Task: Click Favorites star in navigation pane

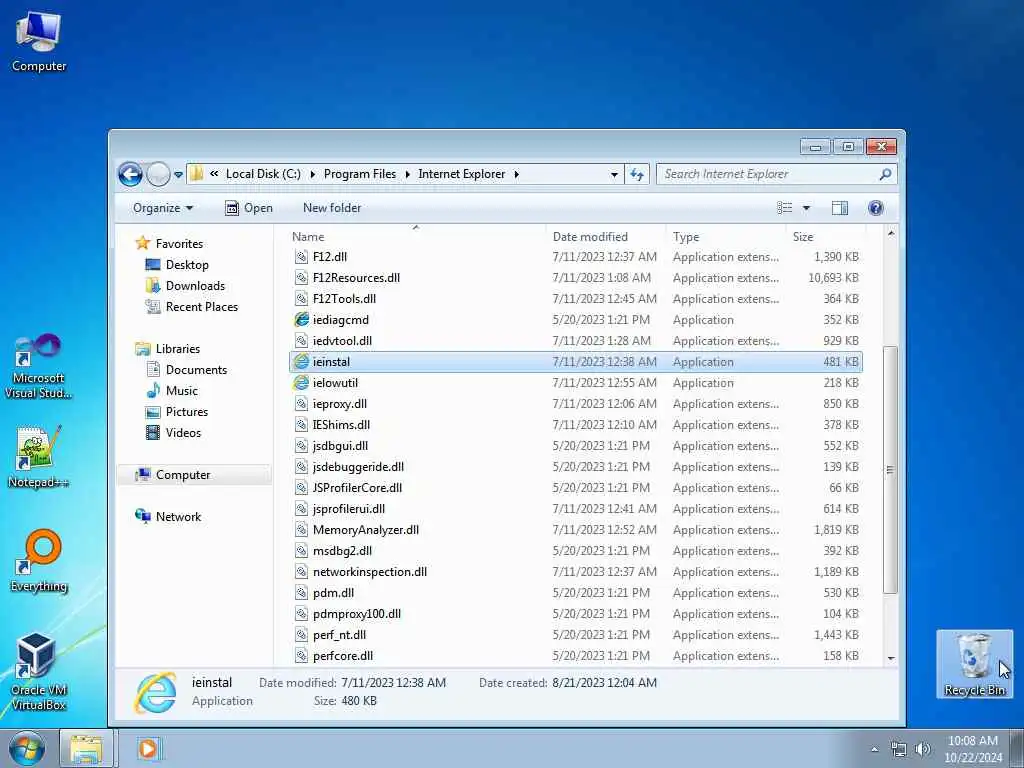Action: [142, 244]
